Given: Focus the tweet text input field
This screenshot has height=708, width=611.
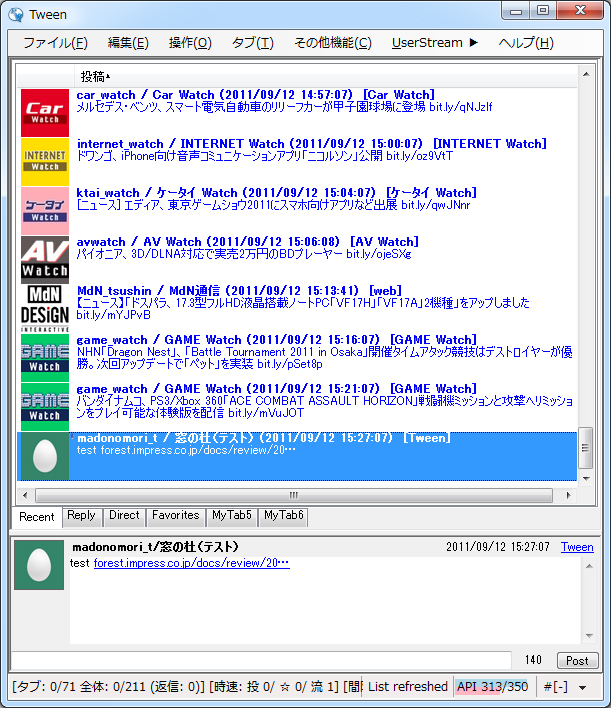Looking at the screenshot, I should [x=261, y=660].
